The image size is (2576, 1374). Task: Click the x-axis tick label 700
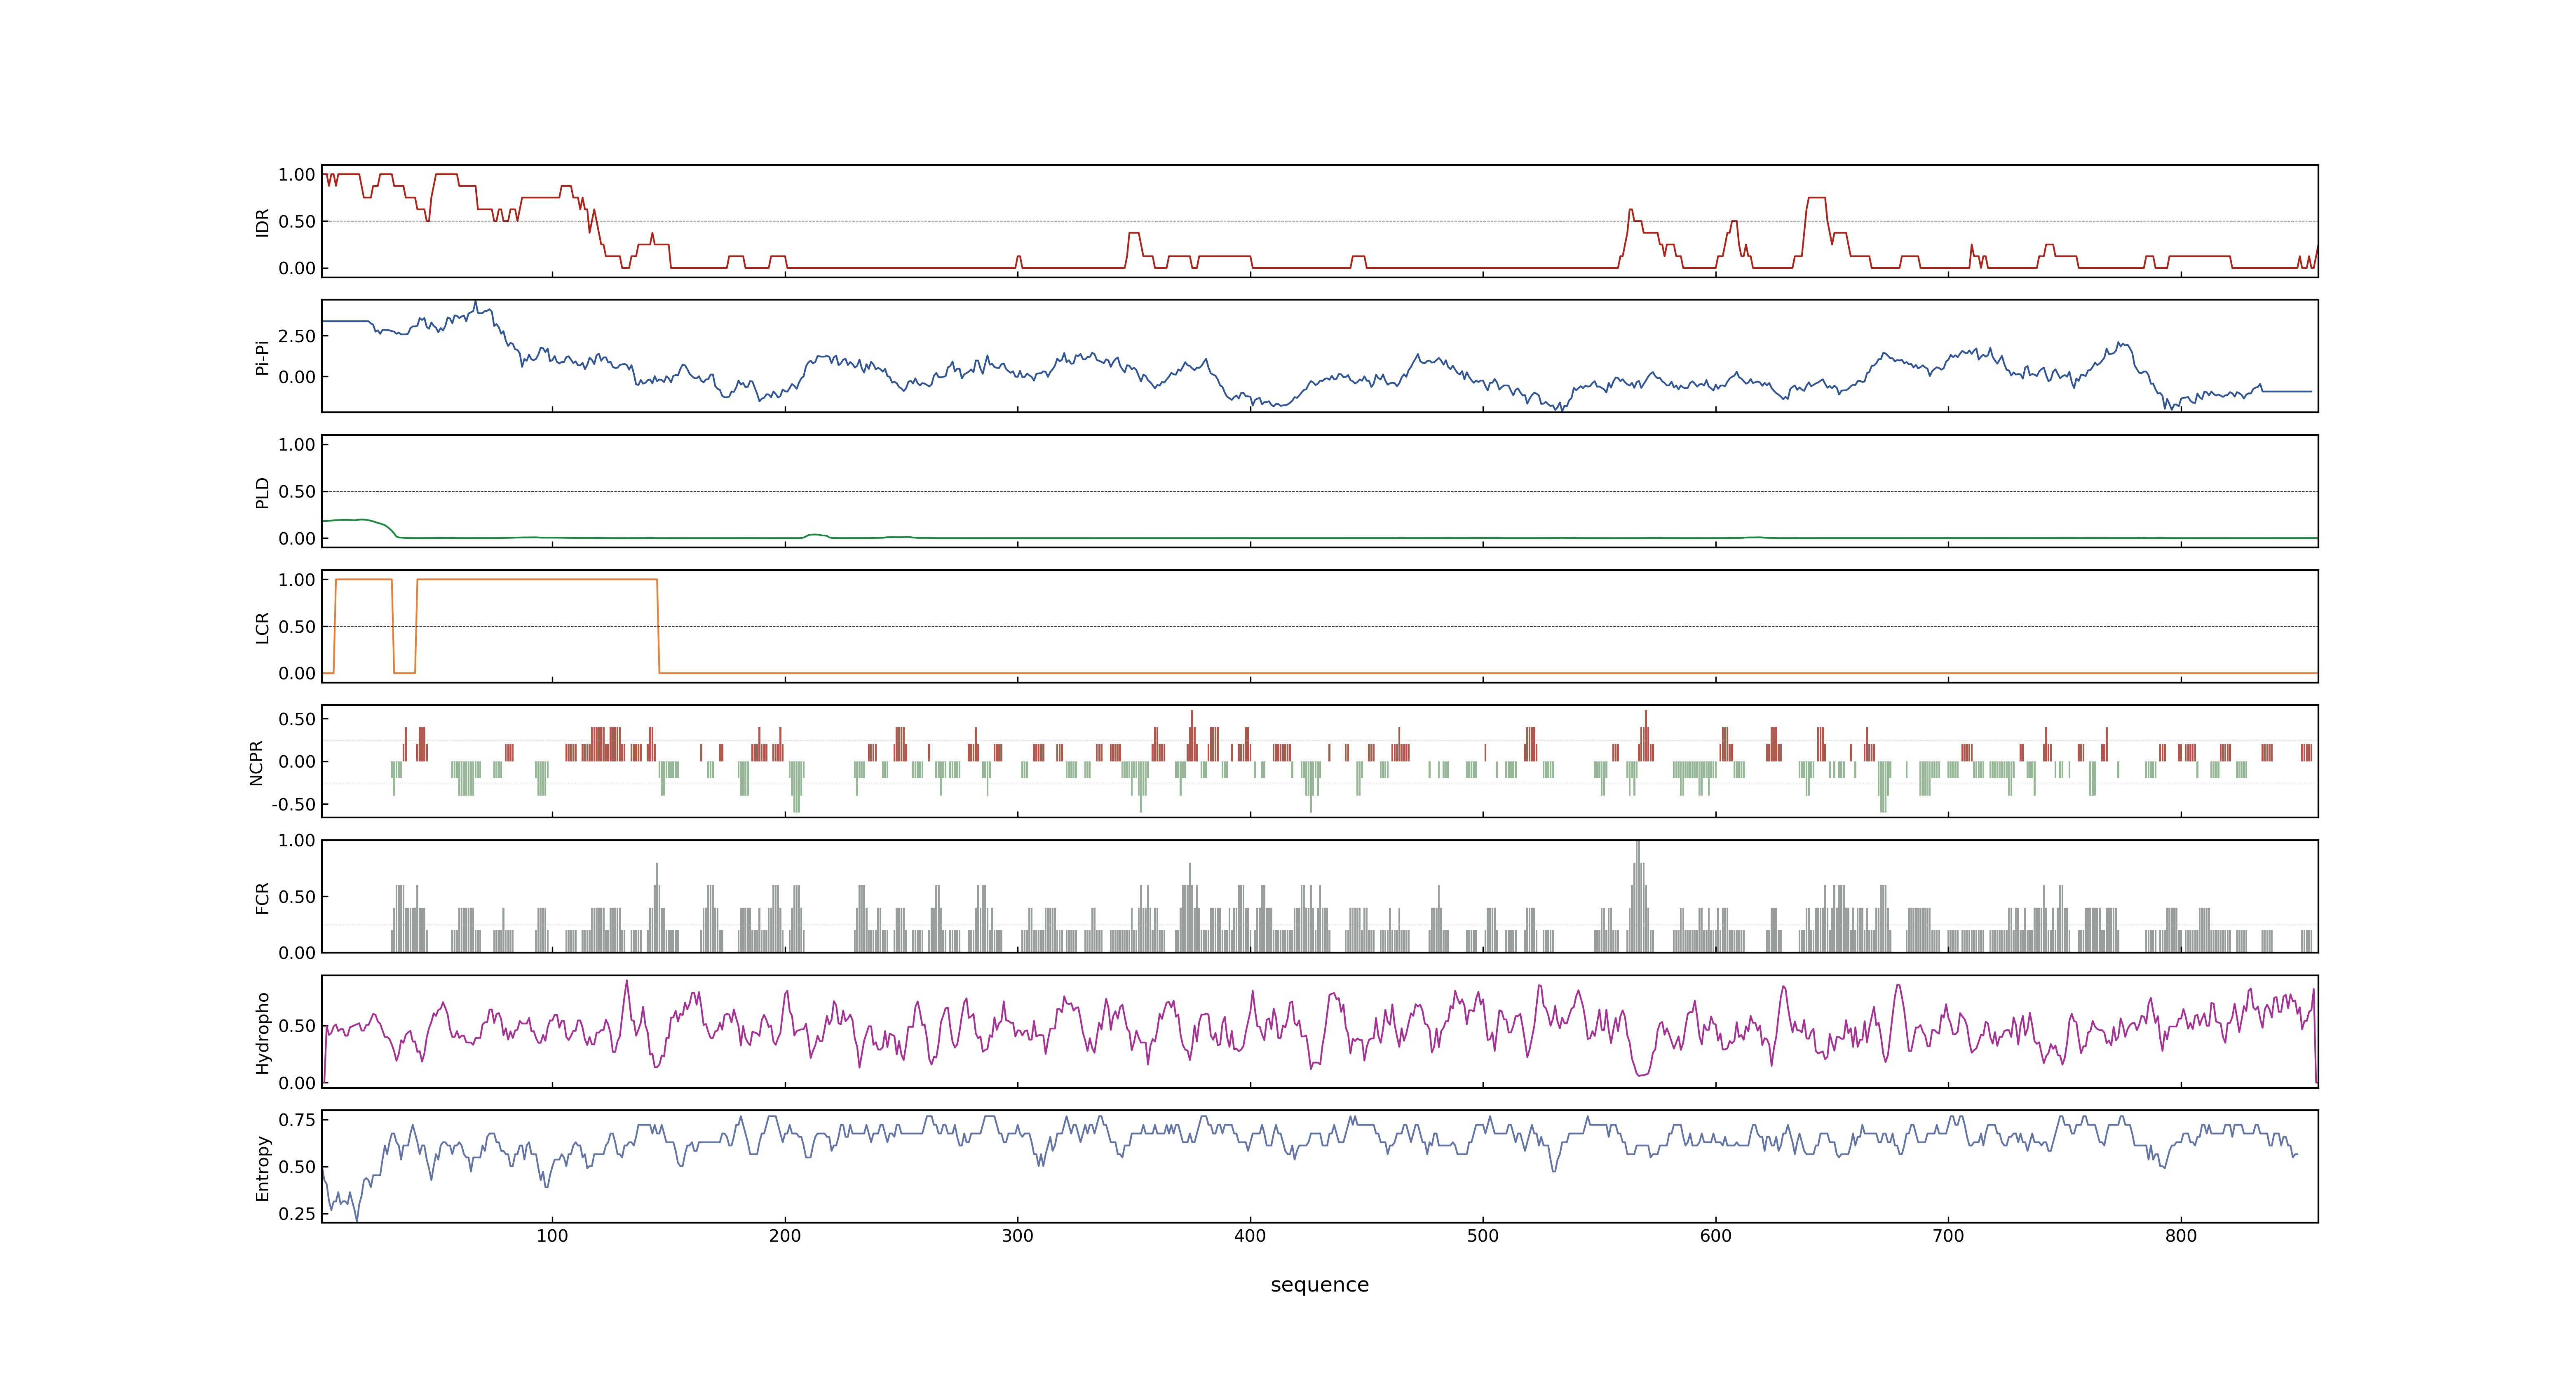click(x=1948, y=1236)
